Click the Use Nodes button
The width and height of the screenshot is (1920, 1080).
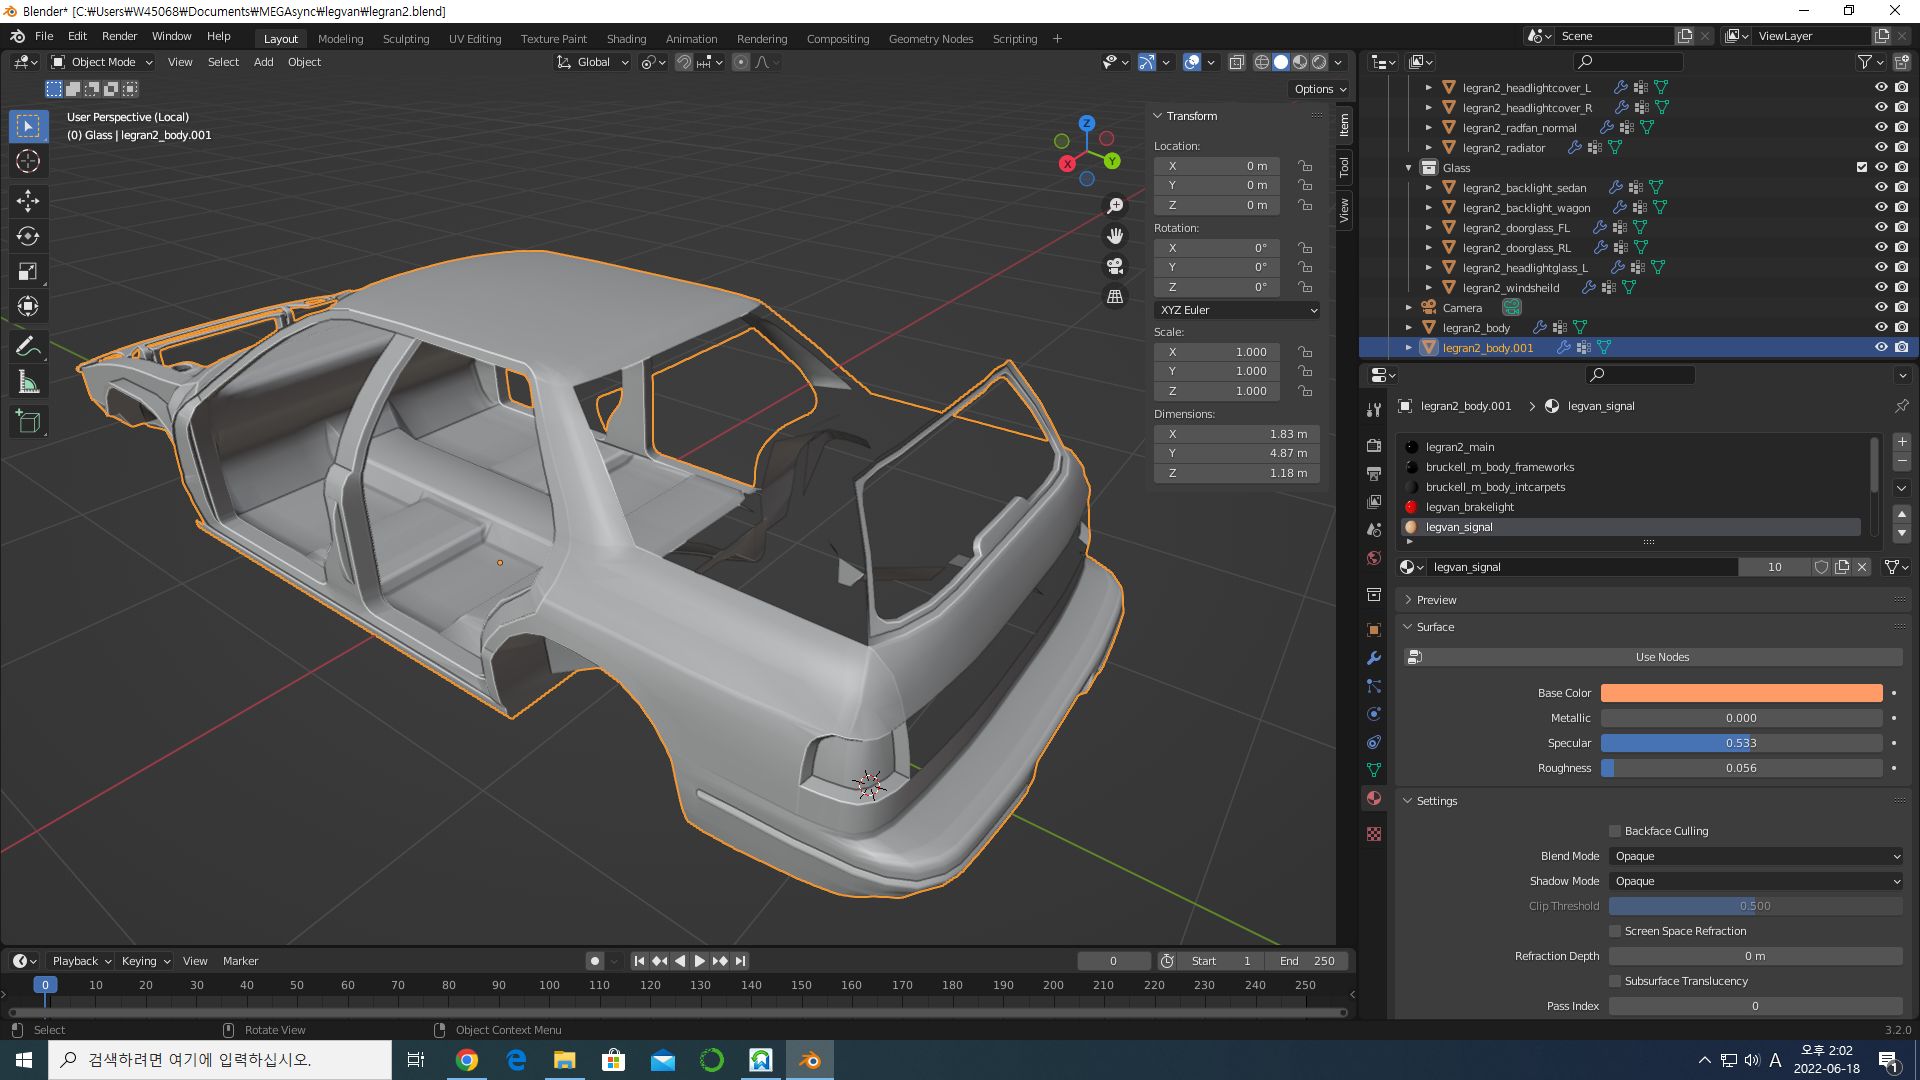1661,657
